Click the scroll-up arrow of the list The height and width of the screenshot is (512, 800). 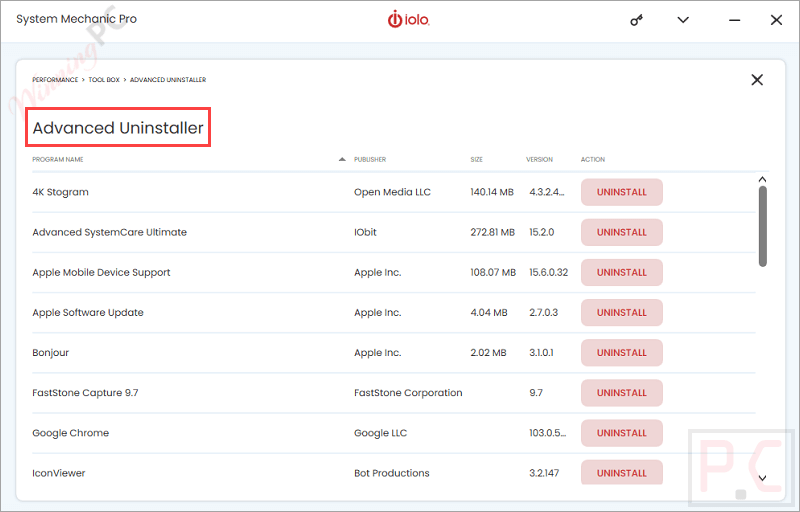(762, 179)
